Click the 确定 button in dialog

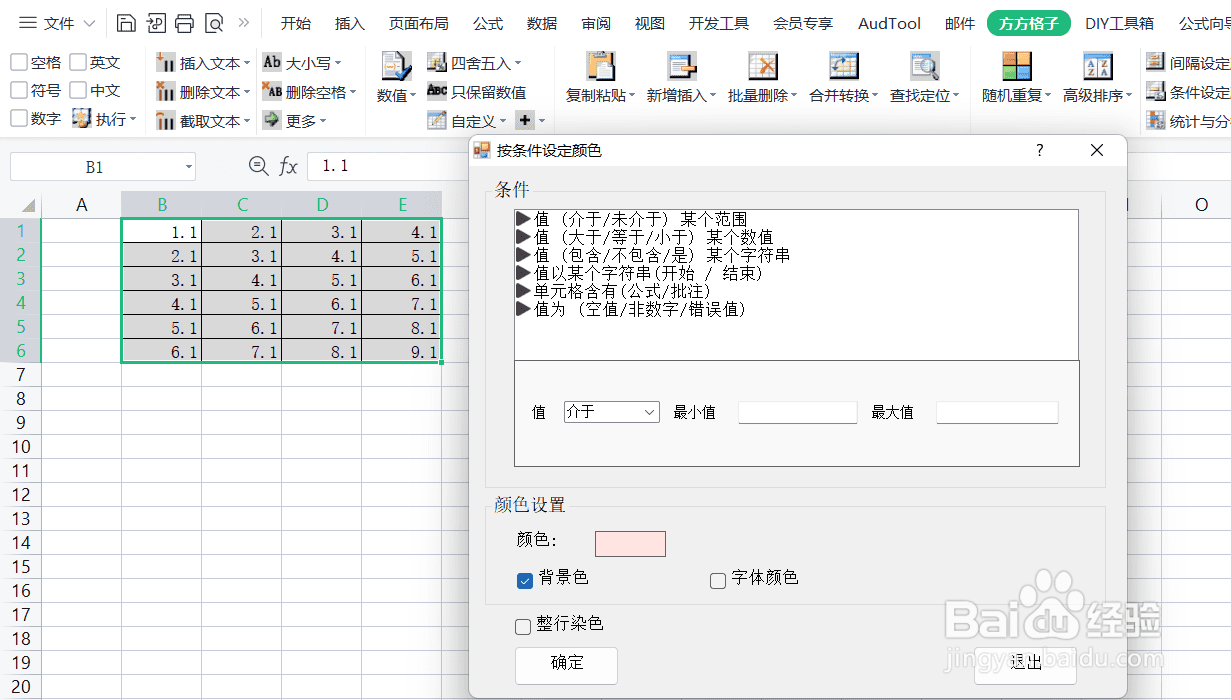[x=566, y=665]
